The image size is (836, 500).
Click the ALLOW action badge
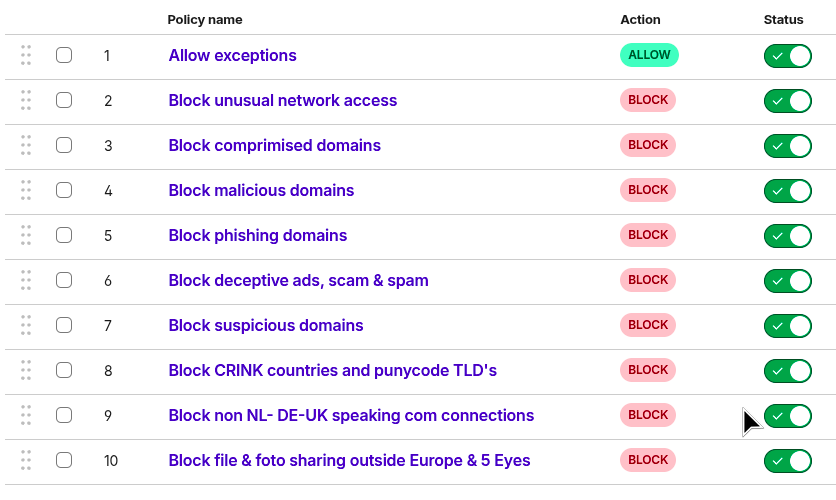tap(649, 55)
